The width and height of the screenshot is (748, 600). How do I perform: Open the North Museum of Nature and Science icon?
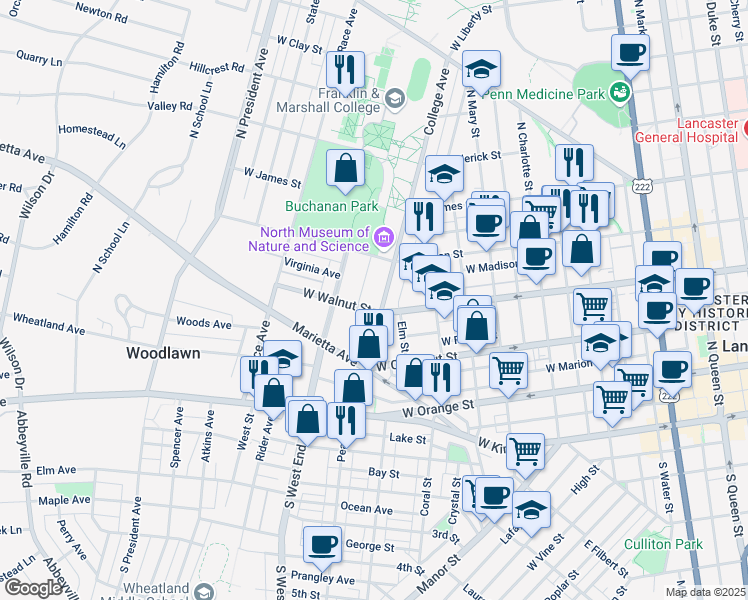[x=384, y=237]
